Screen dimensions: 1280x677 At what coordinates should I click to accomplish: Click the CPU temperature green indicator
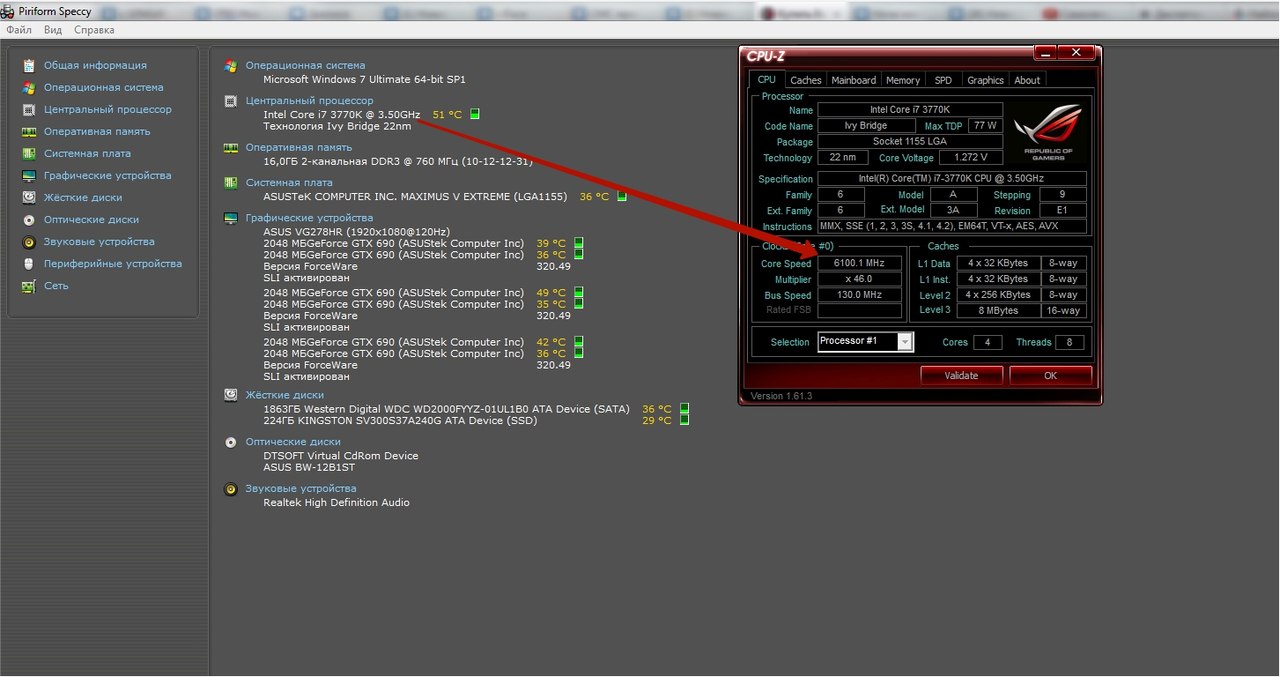[475, 114]
